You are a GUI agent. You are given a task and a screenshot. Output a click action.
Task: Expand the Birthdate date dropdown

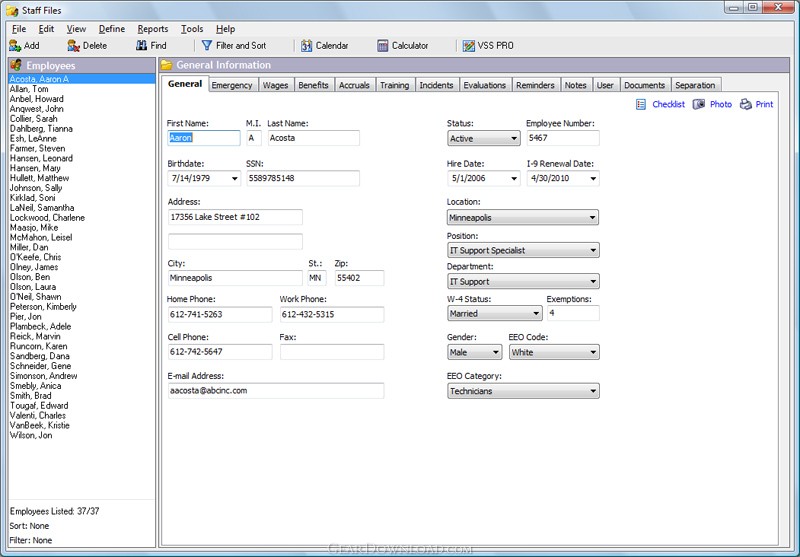[x=234, y=179]
